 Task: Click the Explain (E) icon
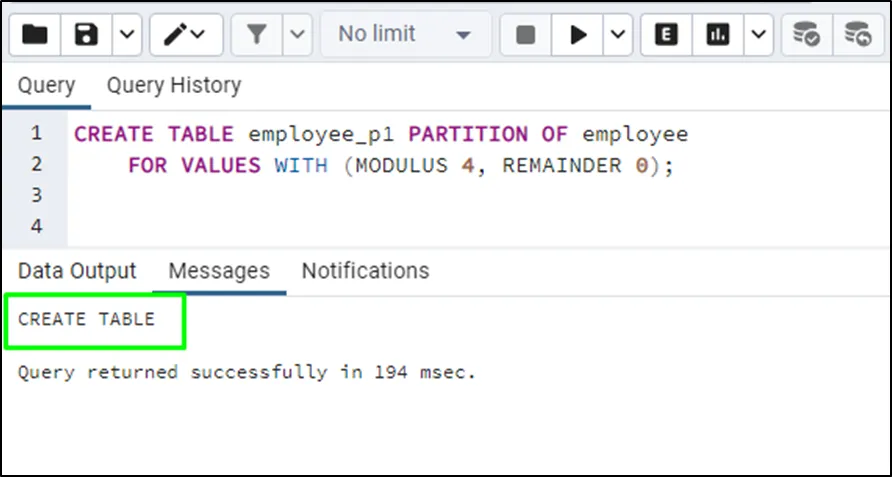(666, 35)
